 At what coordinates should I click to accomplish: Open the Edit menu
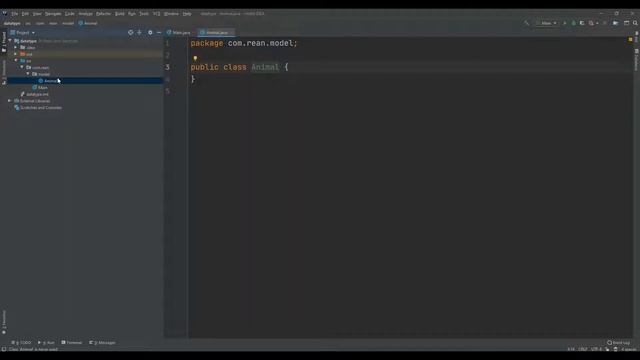point(25,13)
